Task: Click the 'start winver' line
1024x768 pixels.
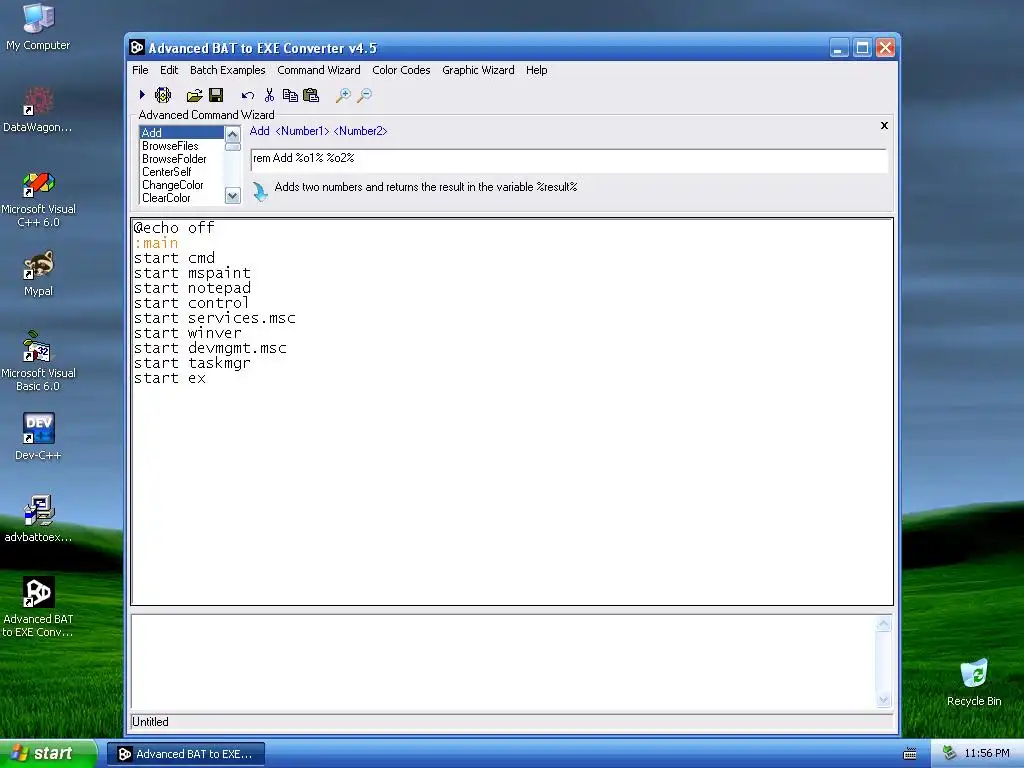Action: click(187, 333)
